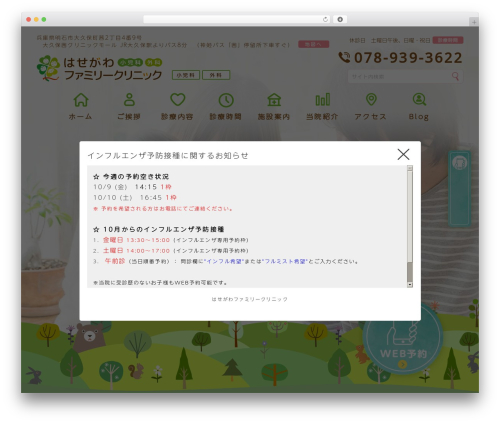500x423 pixels.
Task: Select the 診療内容 menu label
Action: pyautogui.click(x=177, y=117)
